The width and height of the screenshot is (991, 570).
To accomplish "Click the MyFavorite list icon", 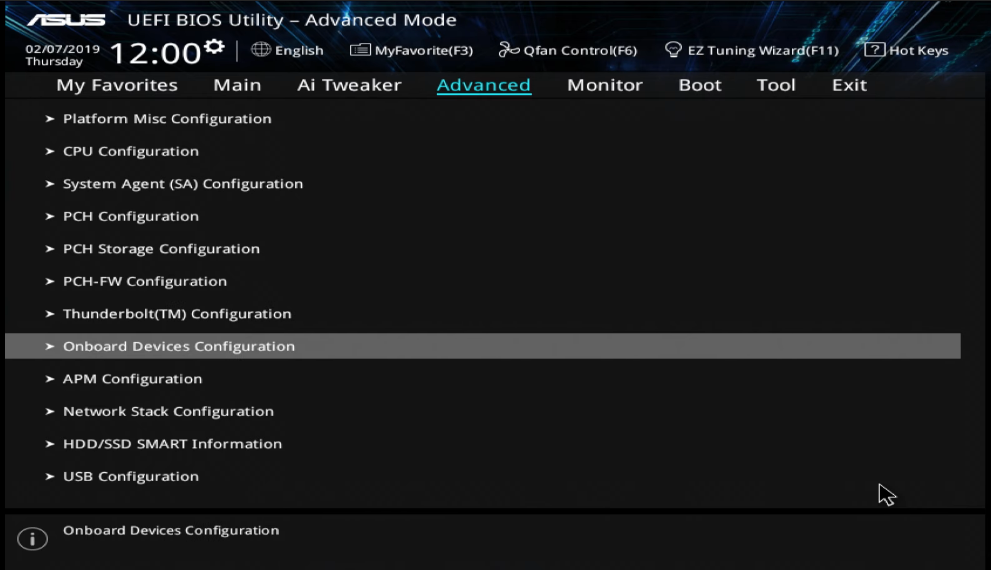I will pyautogui.click(x=360, y=49).
